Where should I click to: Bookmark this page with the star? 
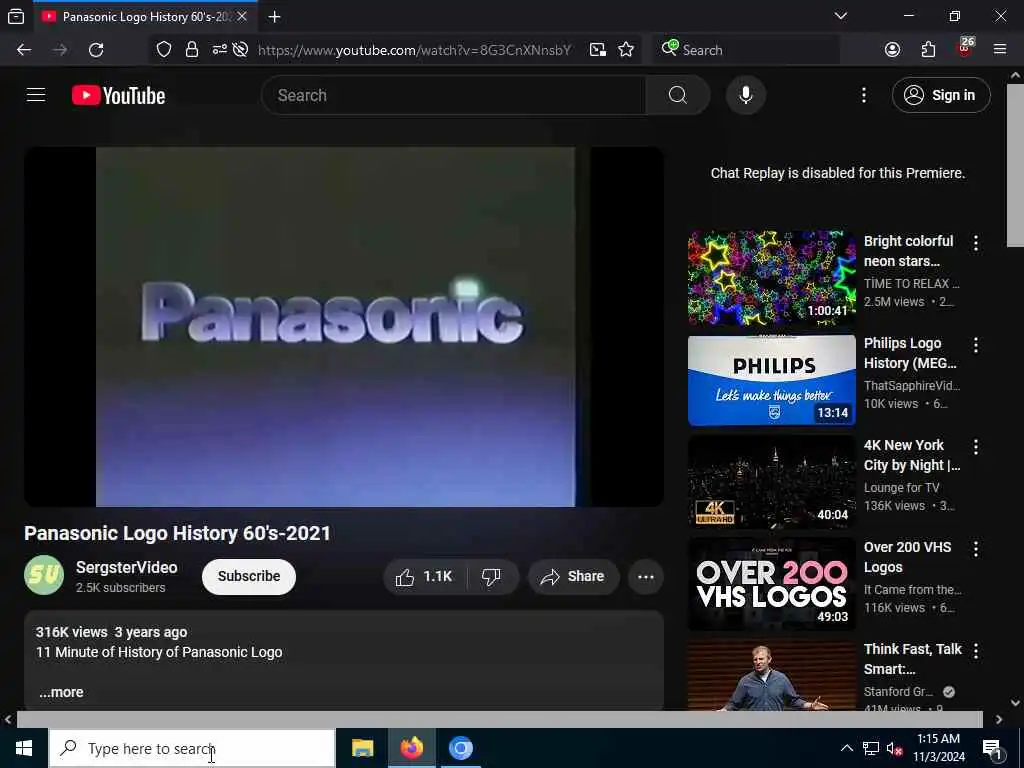(626, 50)
